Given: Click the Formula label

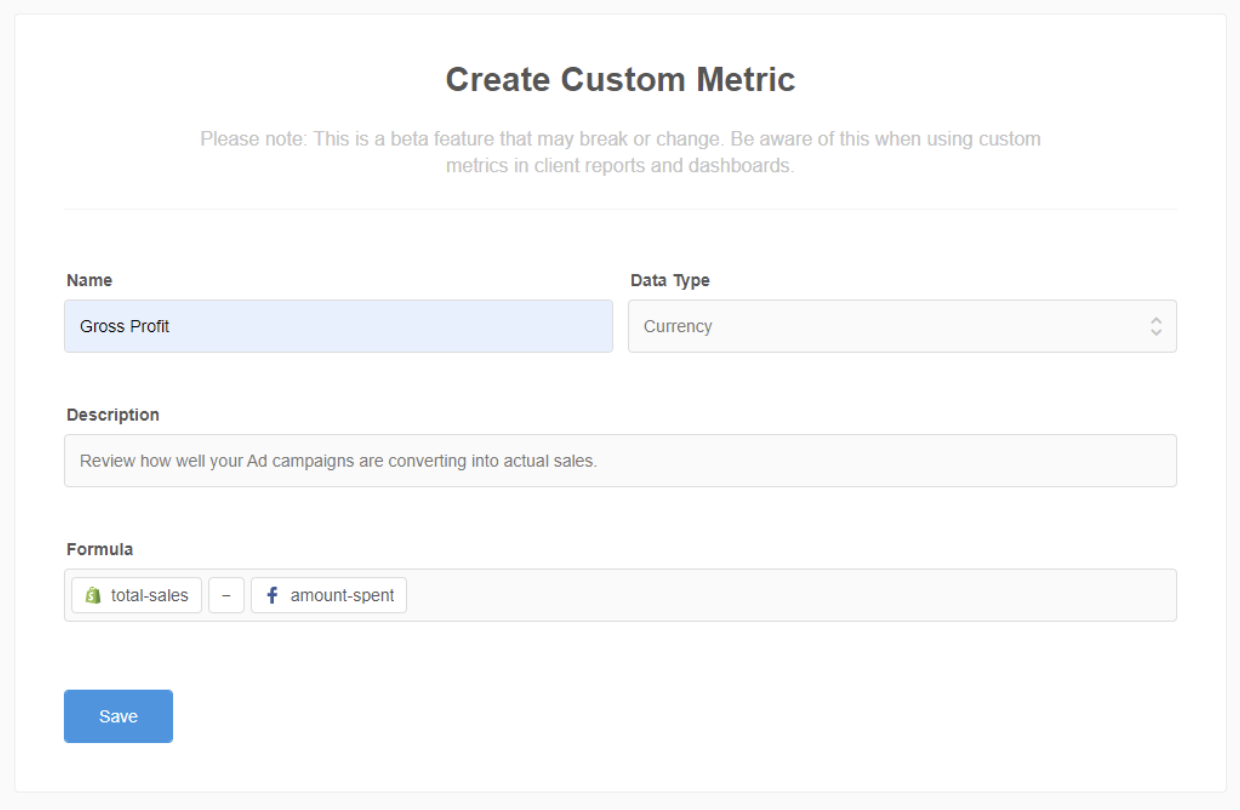Looking at the screenshot, I should [x=100, y=549].
